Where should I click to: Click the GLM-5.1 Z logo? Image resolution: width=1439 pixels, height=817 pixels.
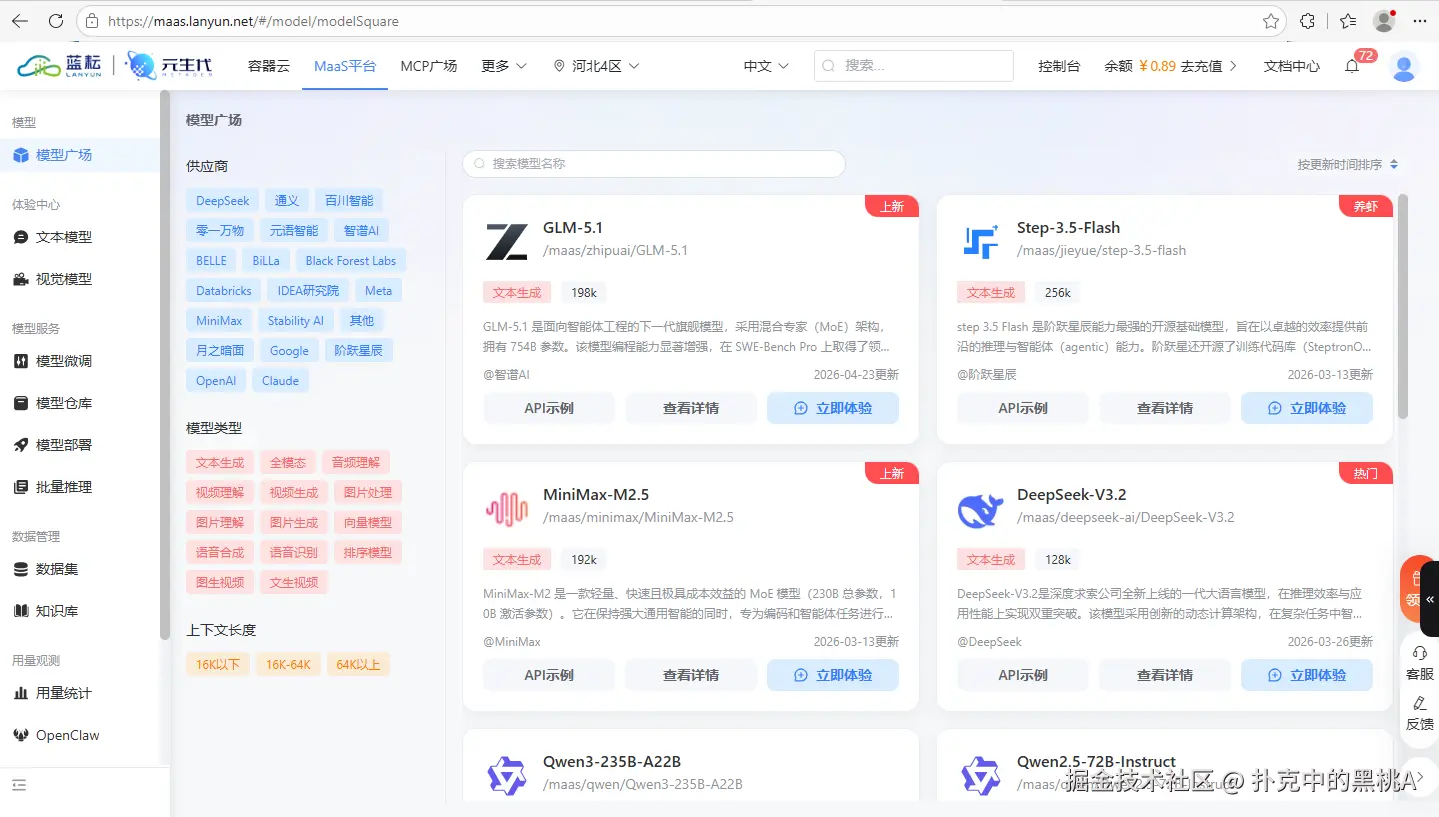coord(506,241)
